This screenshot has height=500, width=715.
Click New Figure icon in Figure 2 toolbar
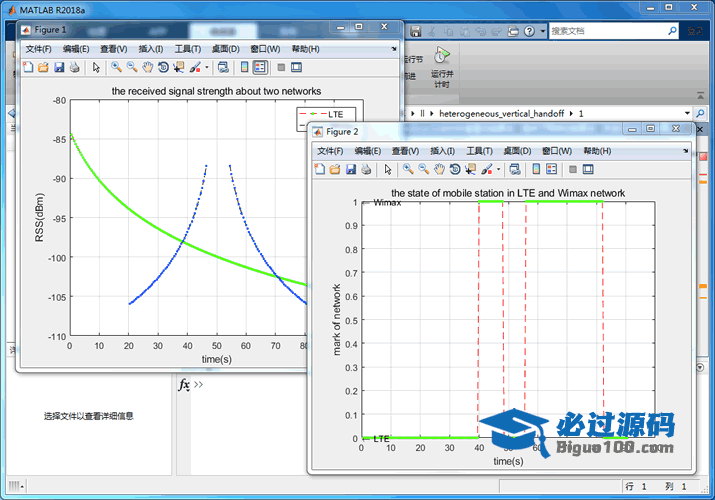coord(320,170)
